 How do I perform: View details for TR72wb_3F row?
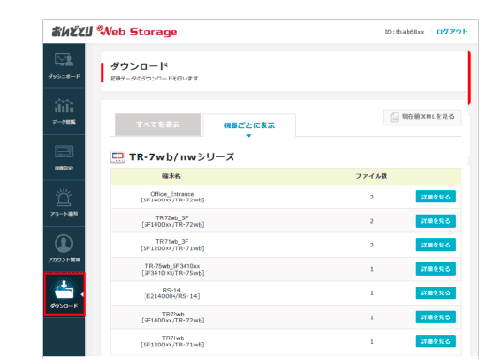(x=435, y=221)
